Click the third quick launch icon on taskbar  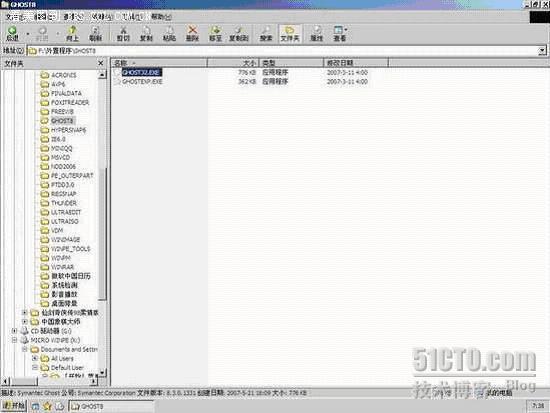60,406
